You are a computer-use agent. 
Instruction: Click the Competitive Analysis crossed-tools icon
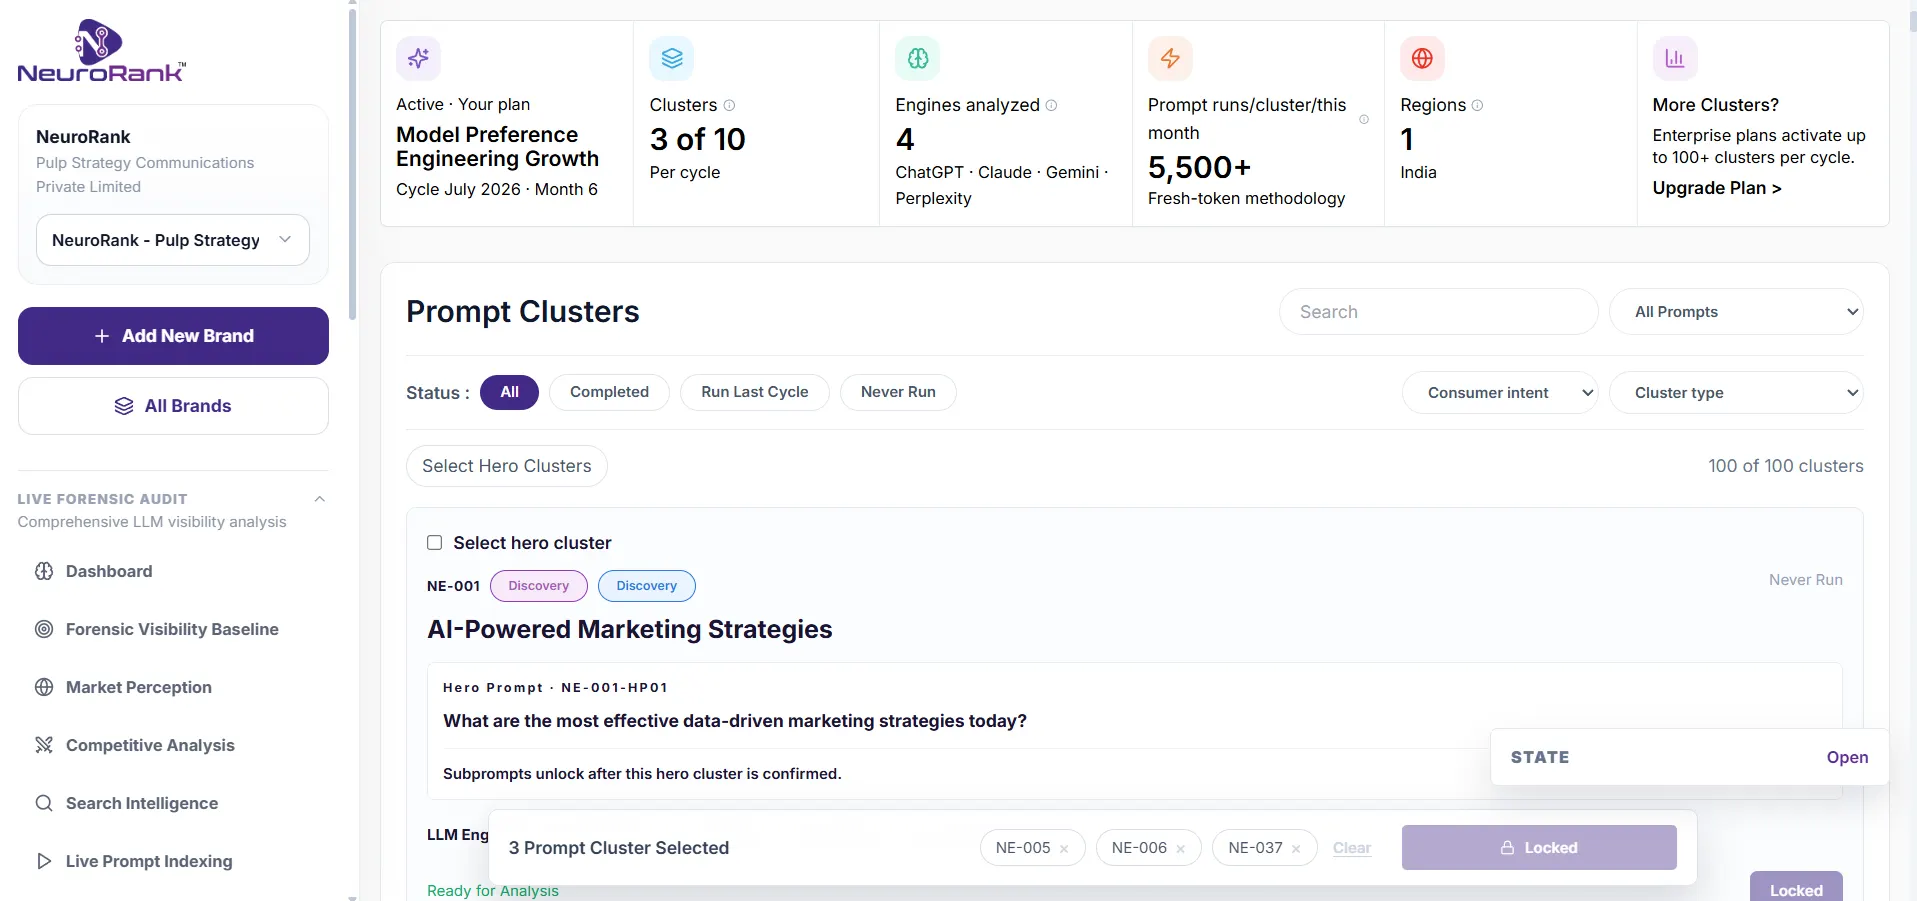pyautogui.click(x=44, y=745)
